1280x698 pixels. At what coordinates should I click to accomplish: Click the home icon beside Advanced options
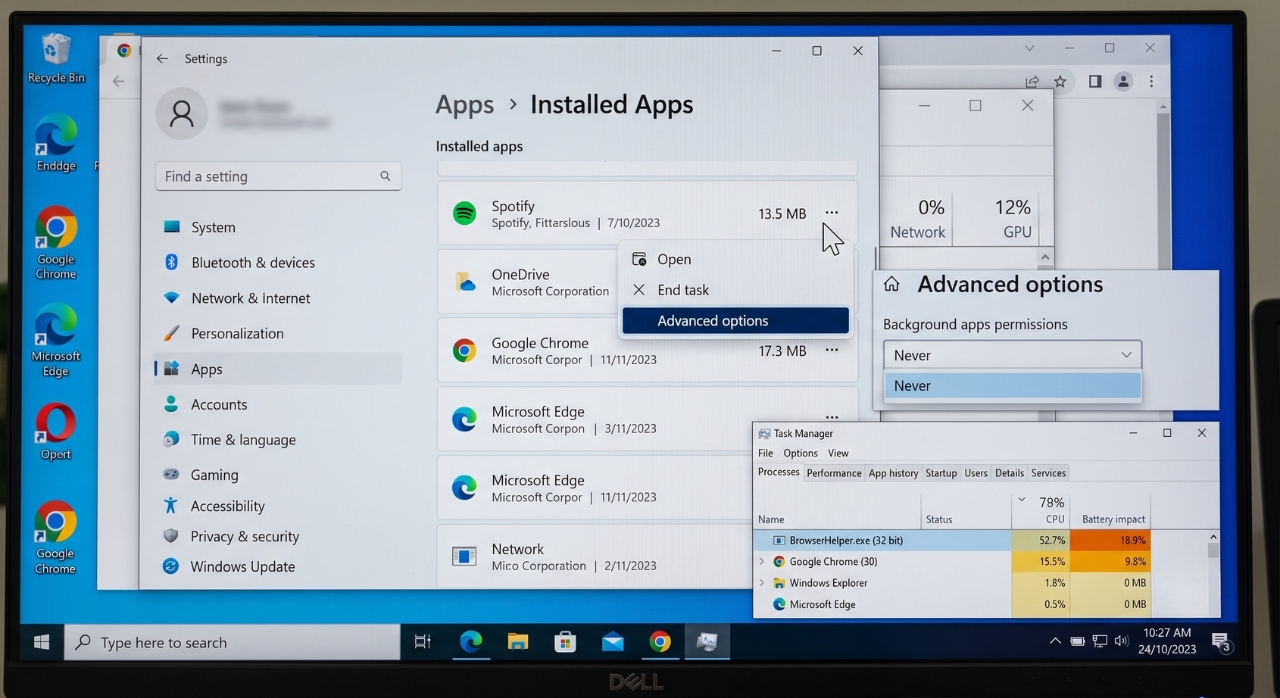[892, 284]
